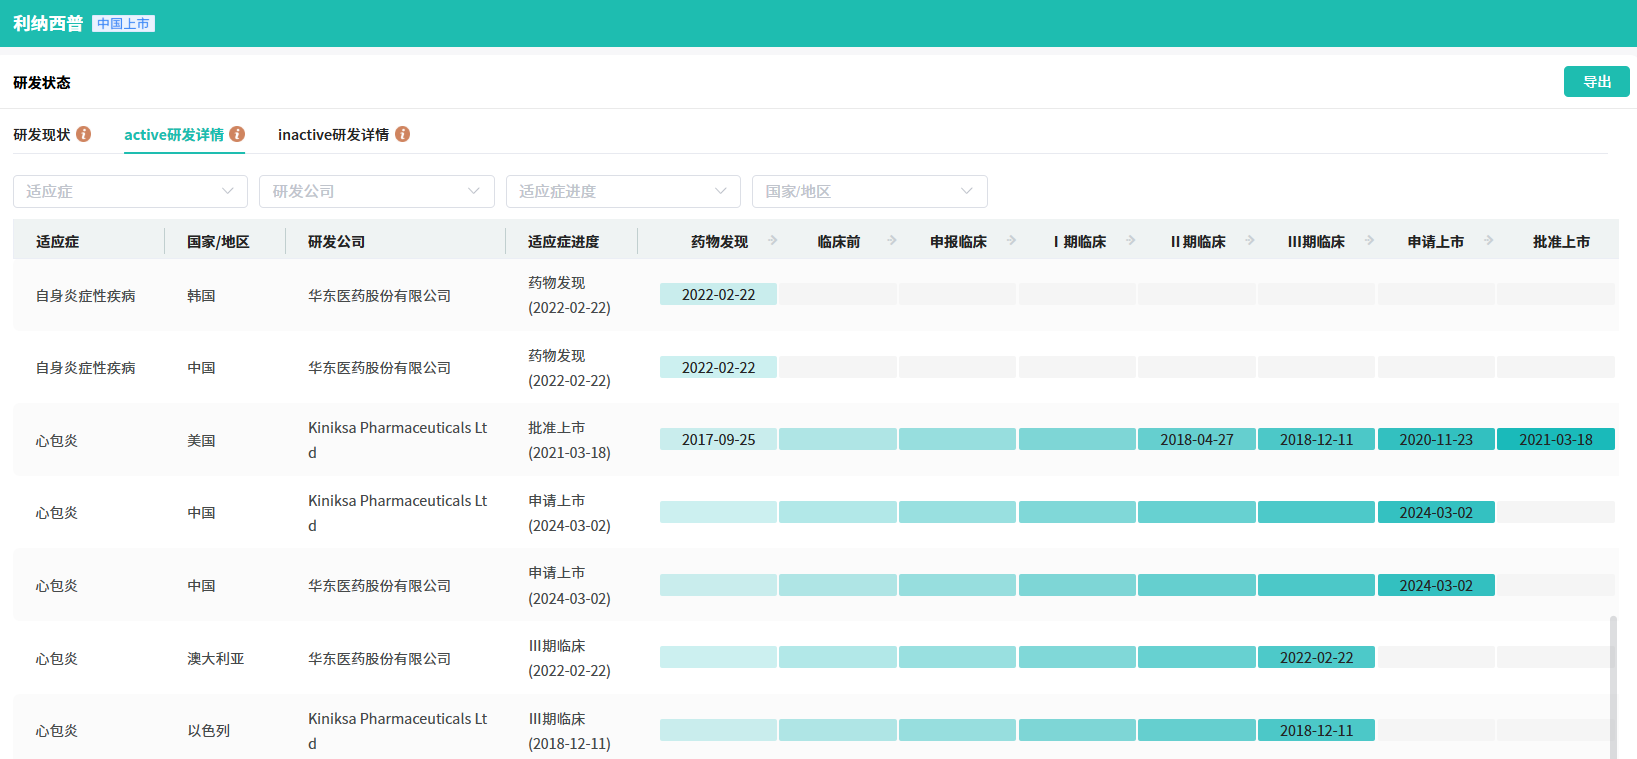The image size is (1637, 759).
Task: Open the 适应症进度 filter dropdown
Action: (x=622, y=192)
